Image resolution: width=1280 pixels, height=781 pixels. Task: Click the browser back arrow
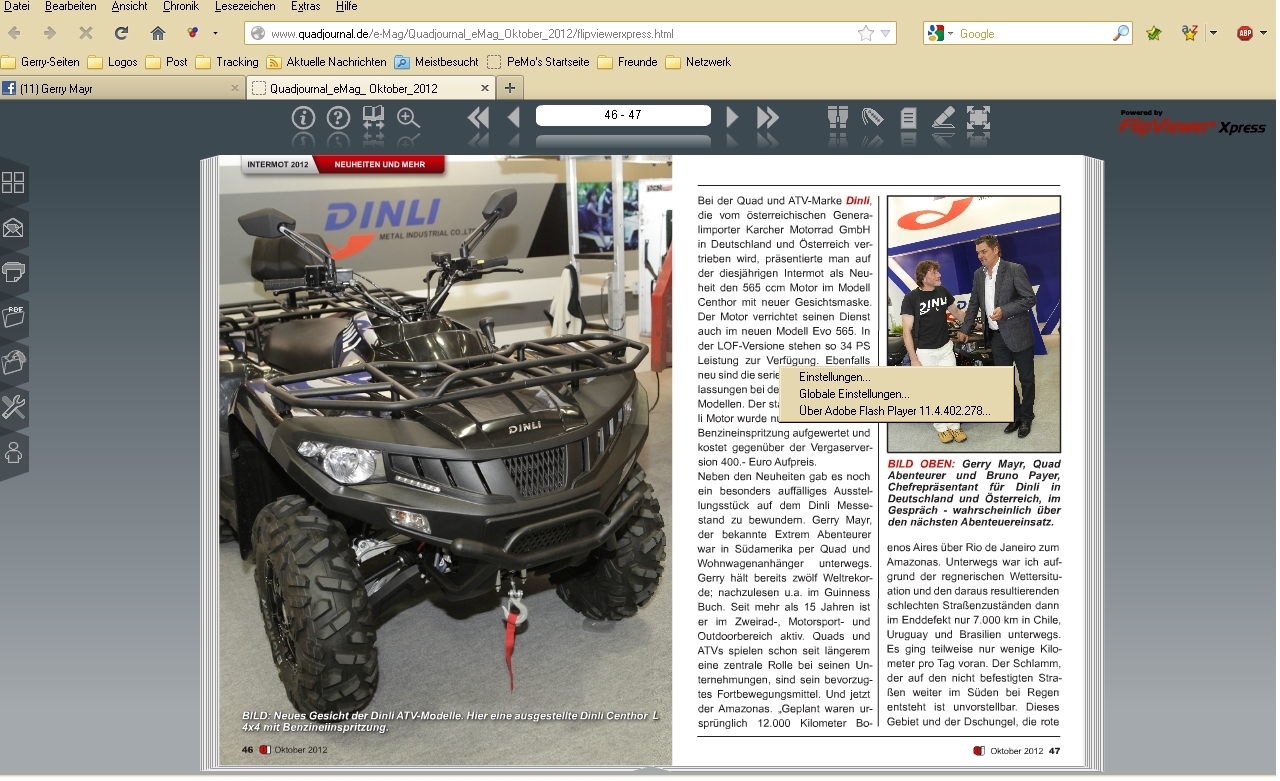click(x=15, y=33)
